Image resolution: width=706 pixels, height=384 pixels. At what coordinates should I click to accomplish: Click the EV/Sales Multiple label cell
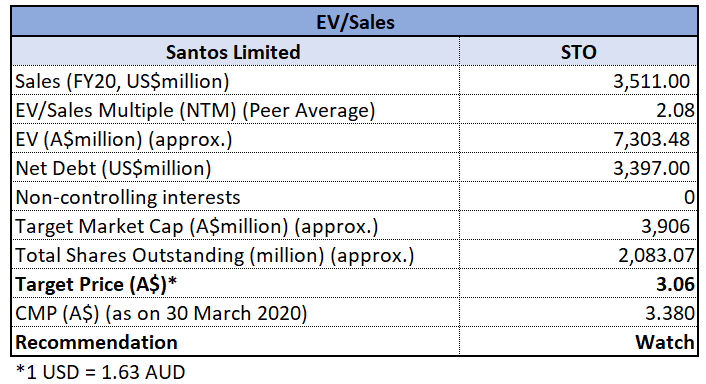[x=235, y=110]
